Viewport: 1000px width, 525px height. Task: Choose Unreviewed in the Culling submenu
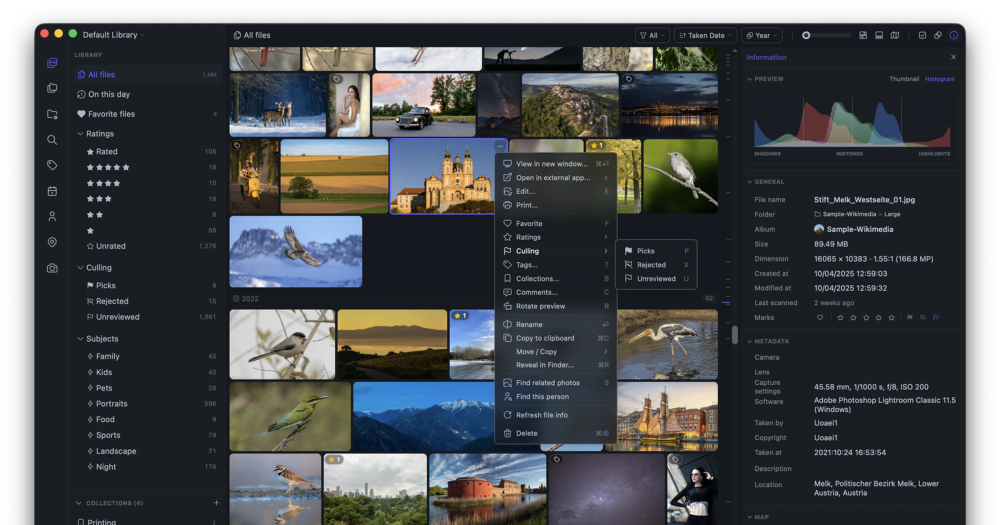coord(656,279)
